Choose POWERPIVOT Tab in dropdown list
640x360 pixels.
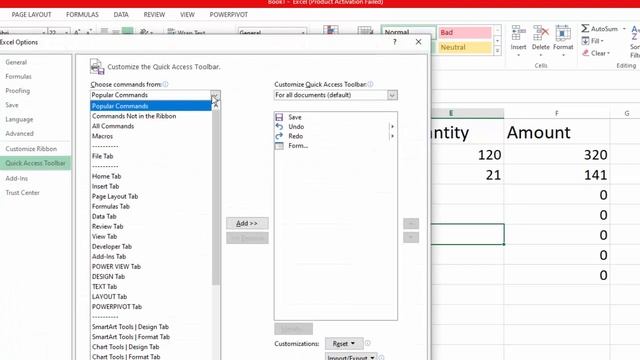pos(151,307)
